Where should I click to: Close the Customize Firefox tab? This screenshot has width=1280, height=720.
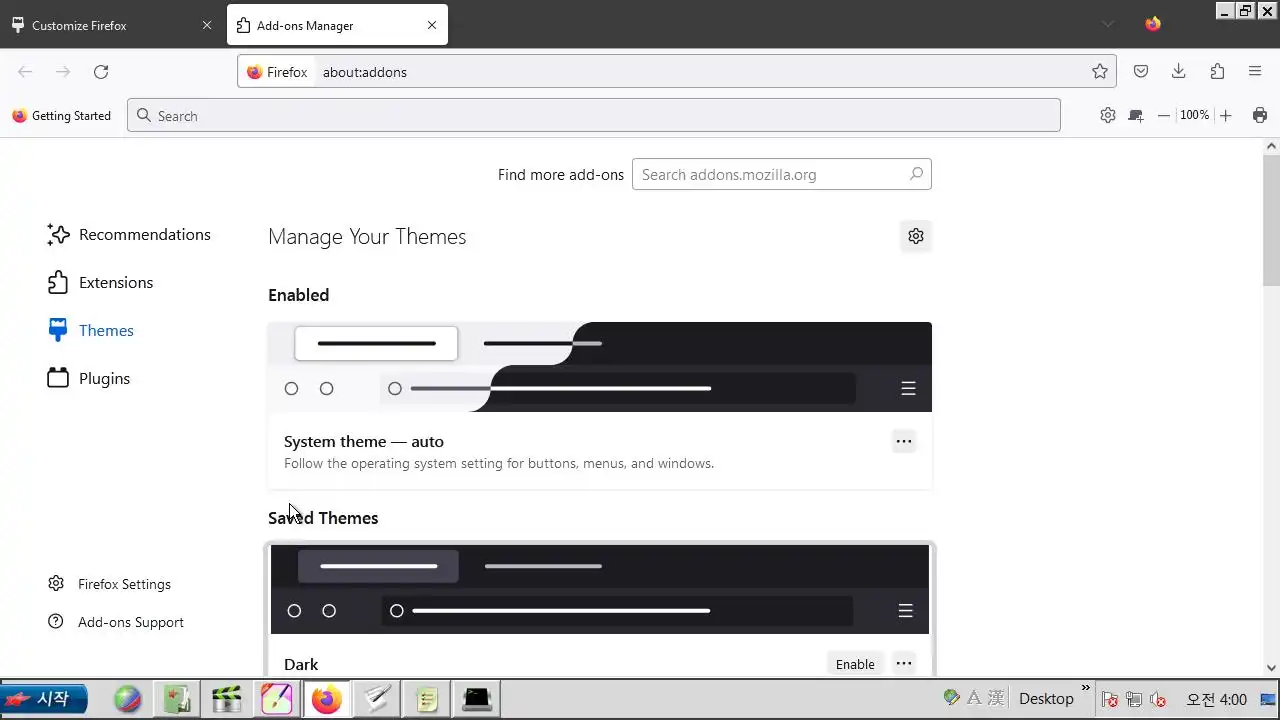tap(207, 25)
